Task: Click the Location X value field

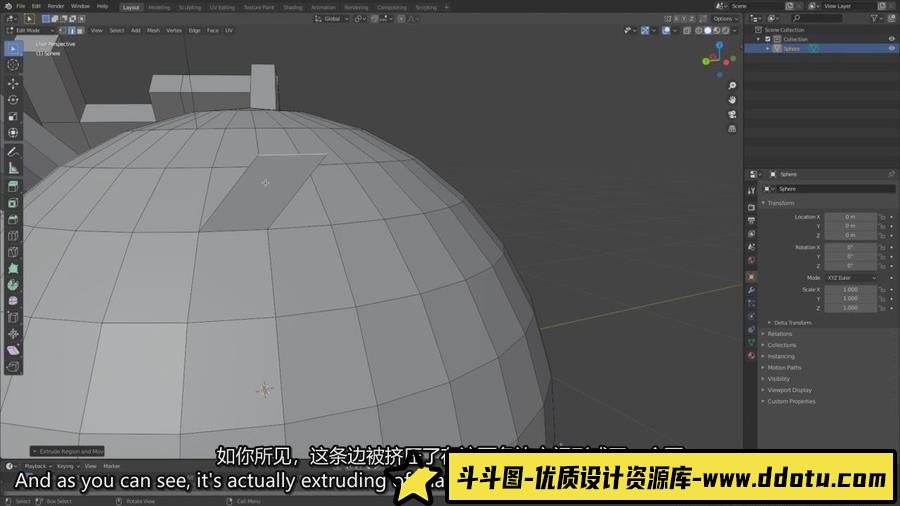Action: [850, 217]
